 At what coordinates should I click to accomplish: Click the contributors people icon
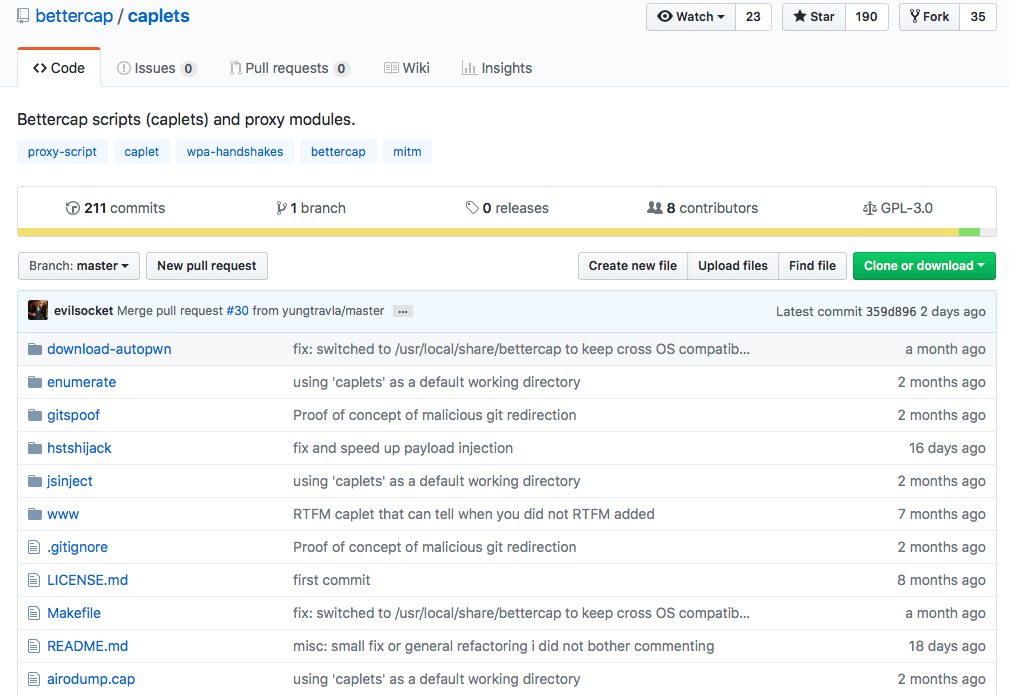[655, 208]
